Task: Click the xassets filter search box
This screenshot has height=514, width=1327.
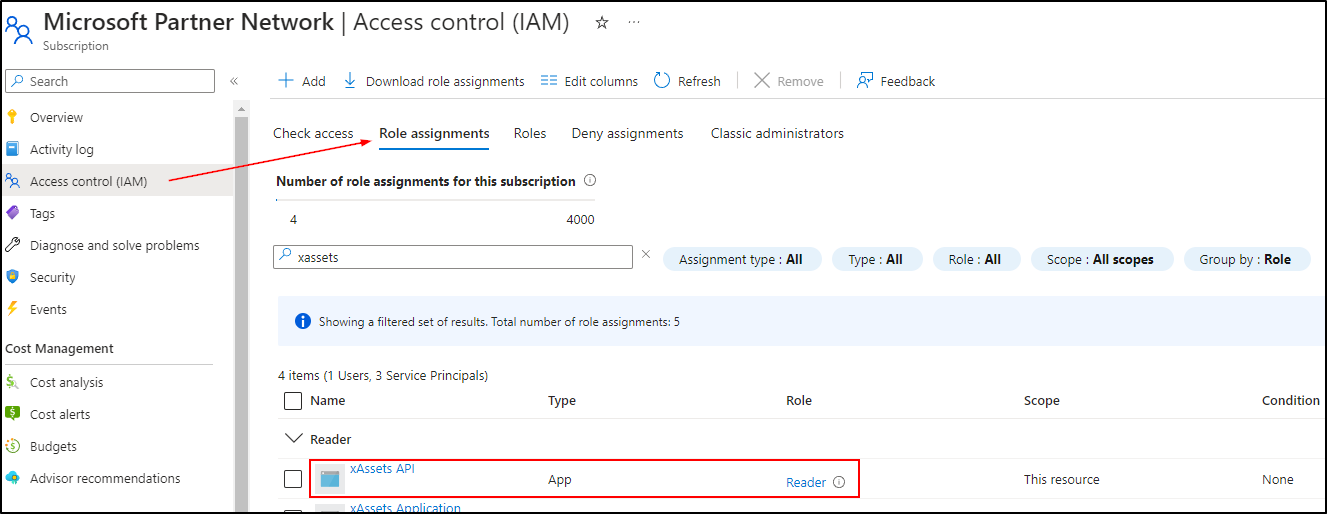Action: 453,257
